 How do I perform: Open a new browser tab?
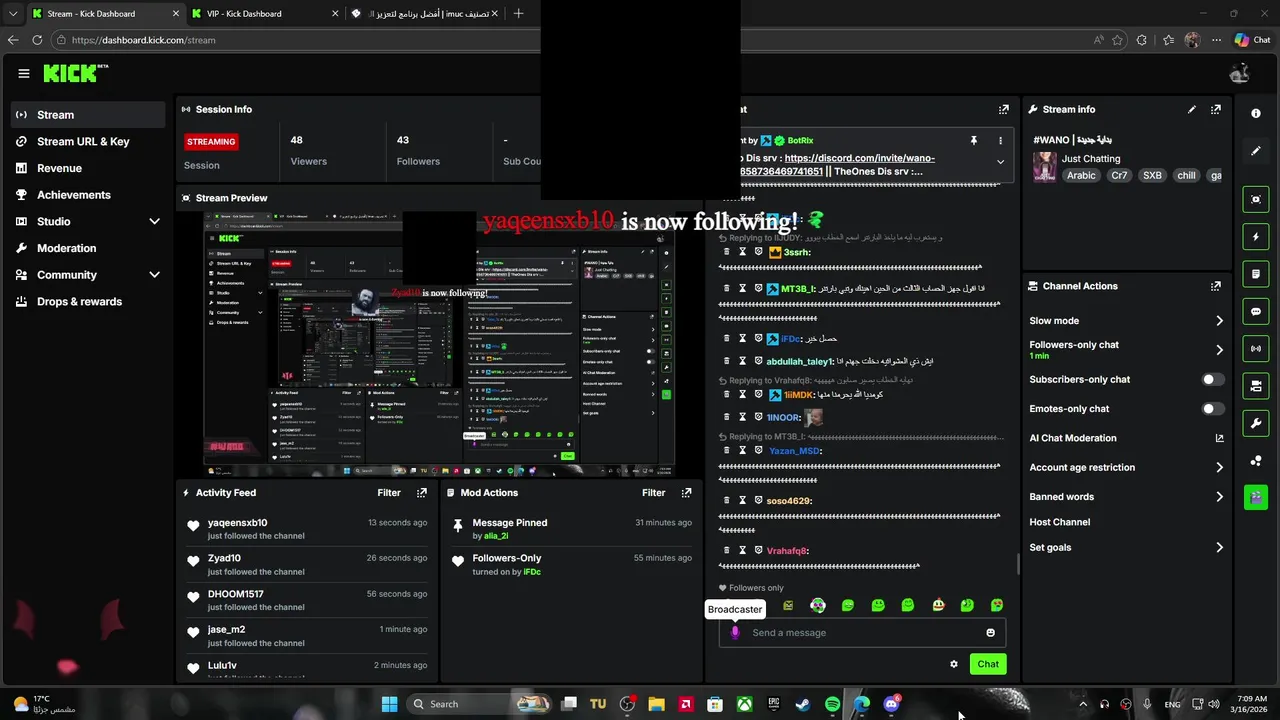coord(518,14)
